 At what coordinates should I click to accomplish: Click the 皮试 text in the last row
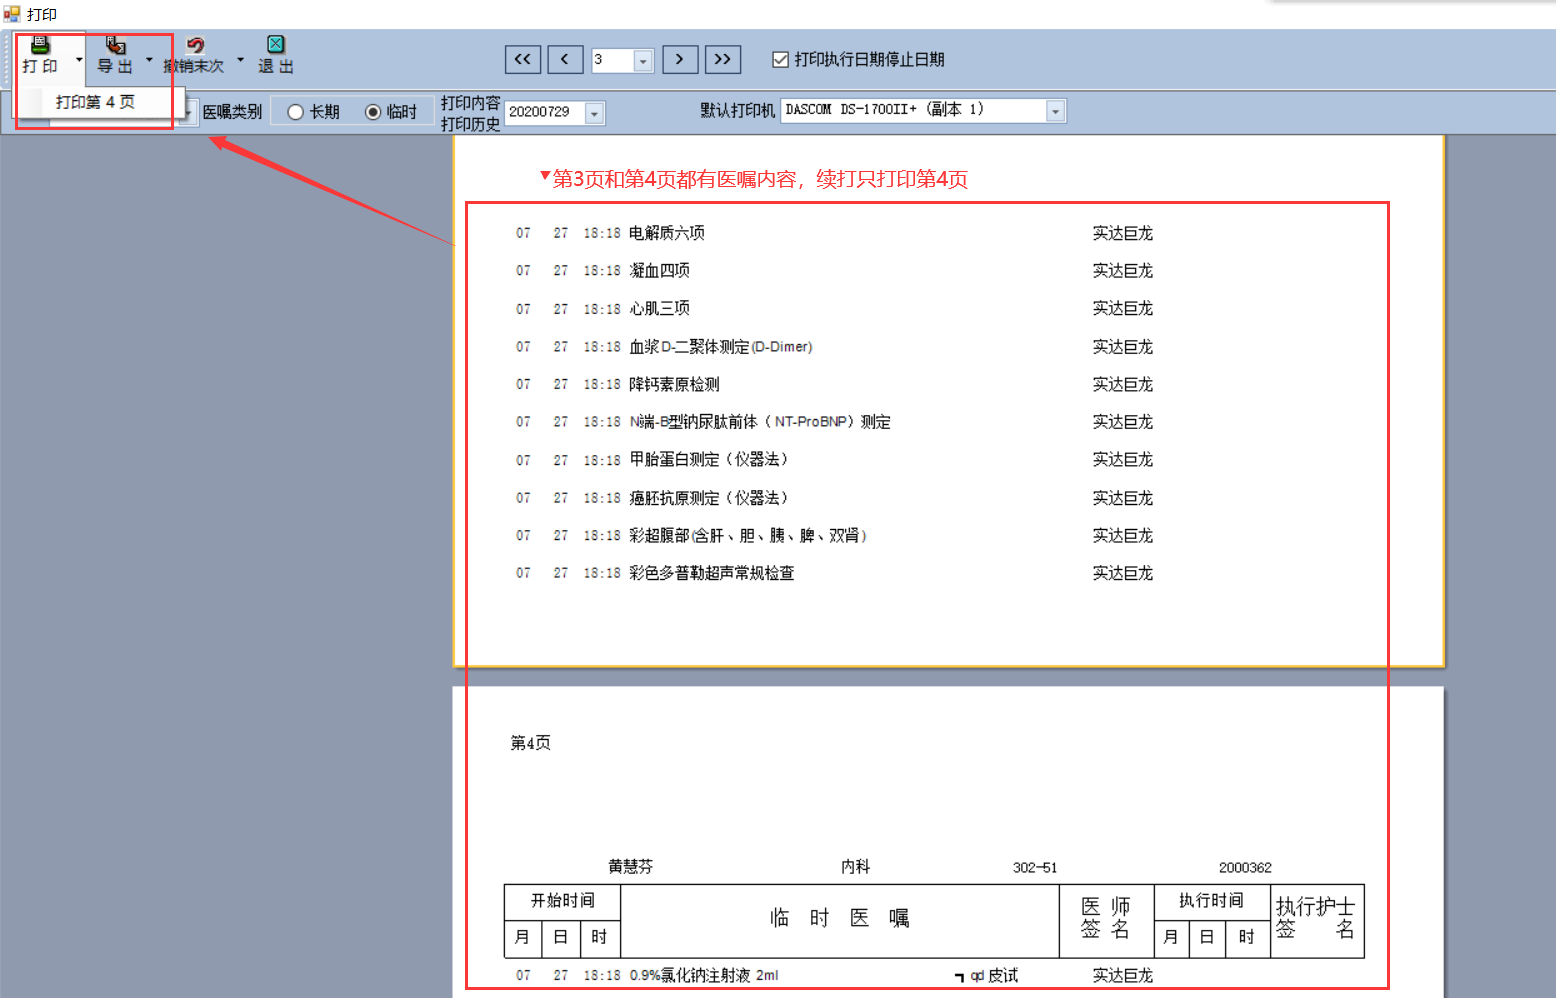click(x=1003, y=975)
